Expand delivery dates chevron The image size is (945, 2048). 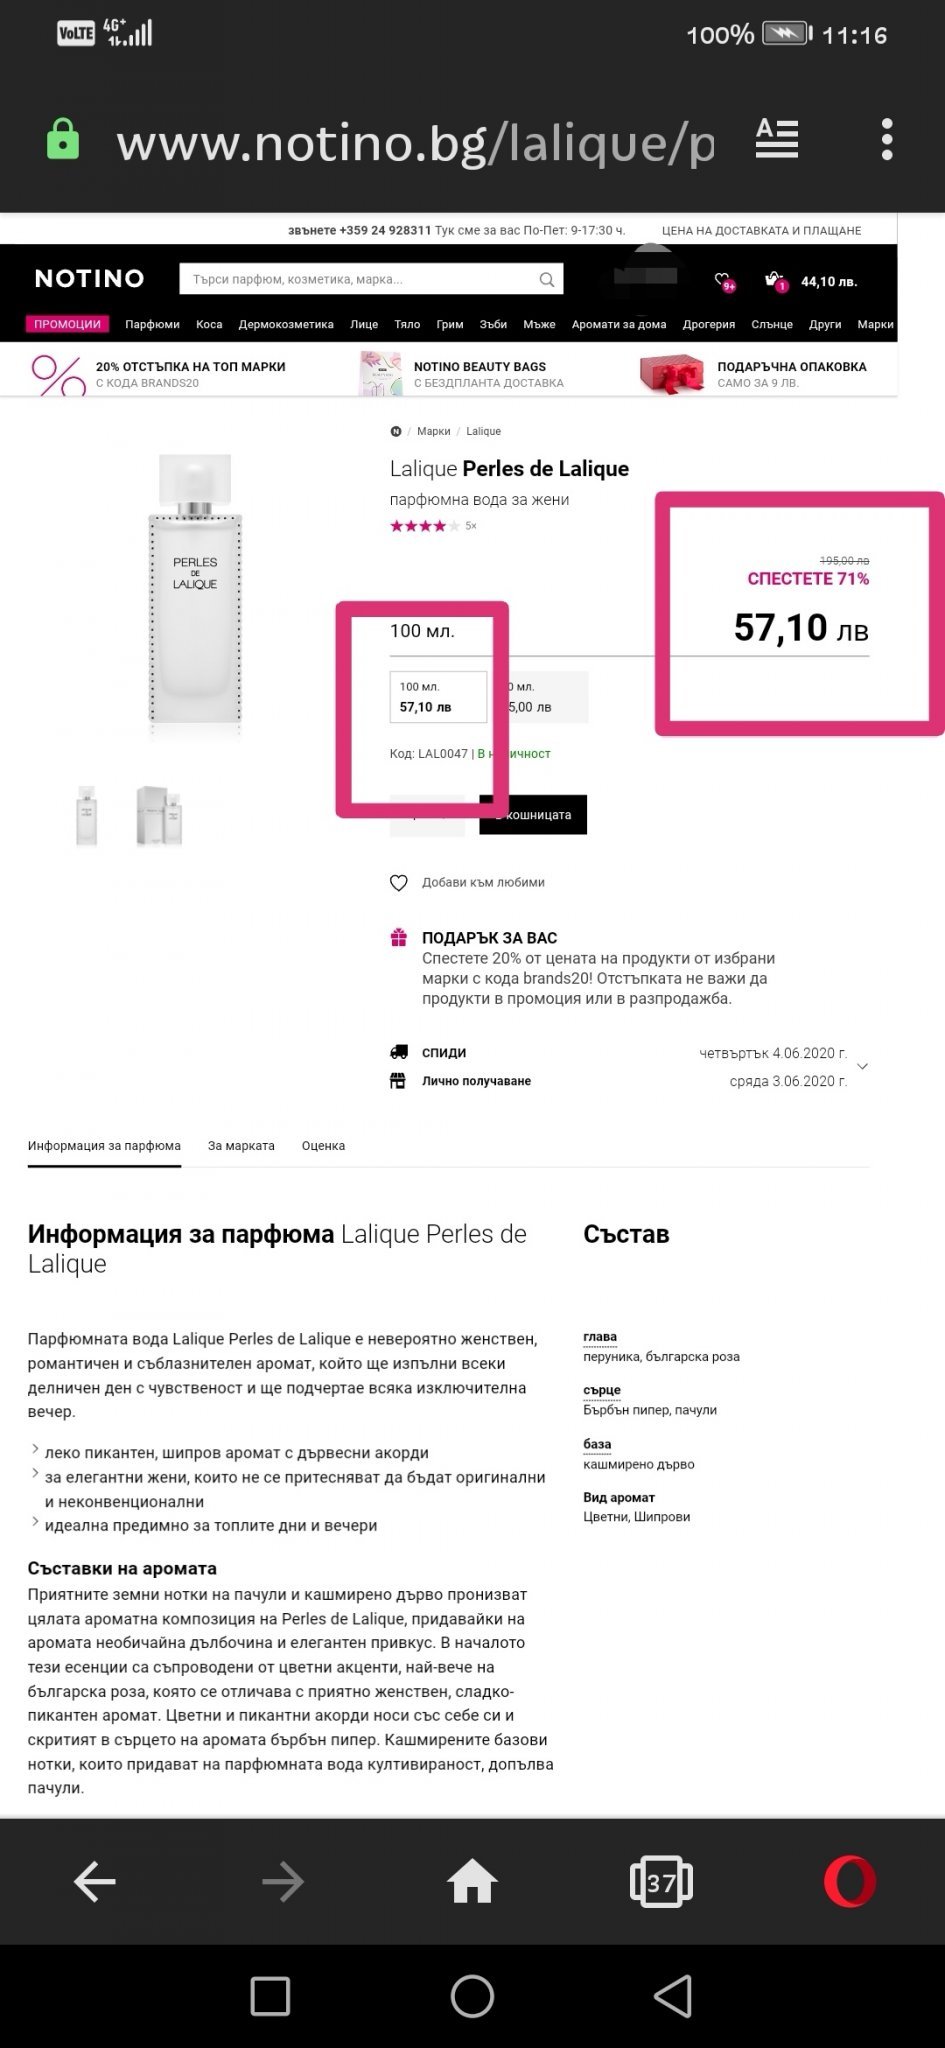(862, 1067)
